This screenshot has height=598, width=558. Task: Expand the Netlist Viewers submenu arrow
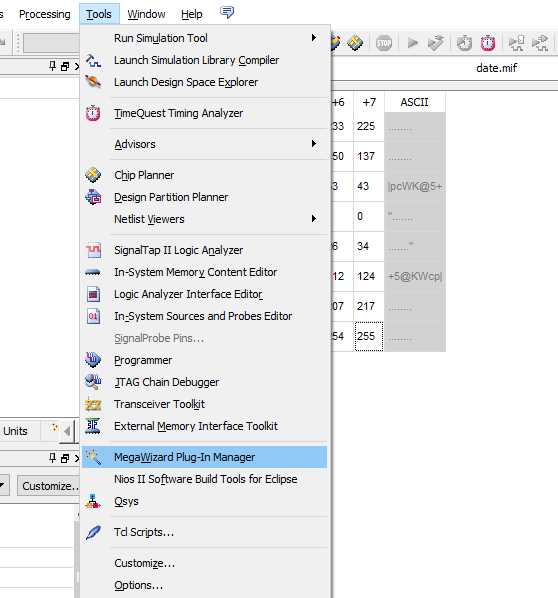coord(314,218)
